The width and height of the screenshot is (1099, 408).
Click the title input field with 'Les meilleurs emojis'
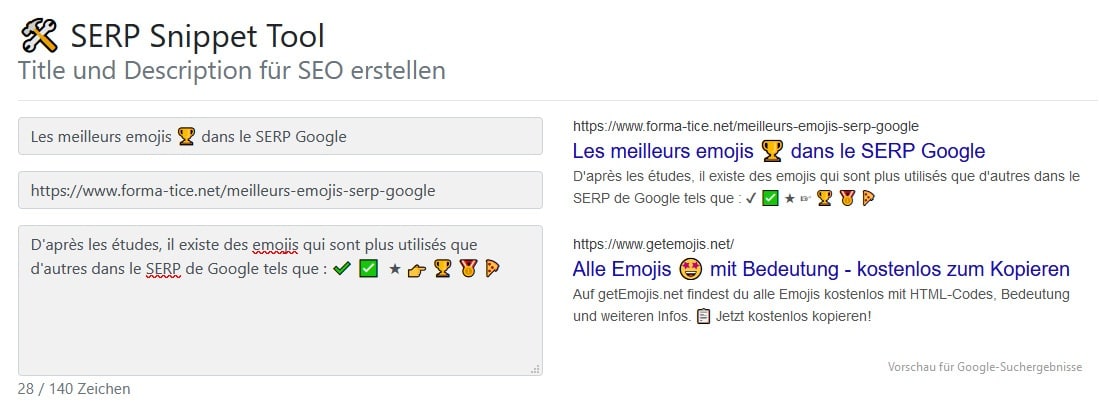tap(280, 136)
